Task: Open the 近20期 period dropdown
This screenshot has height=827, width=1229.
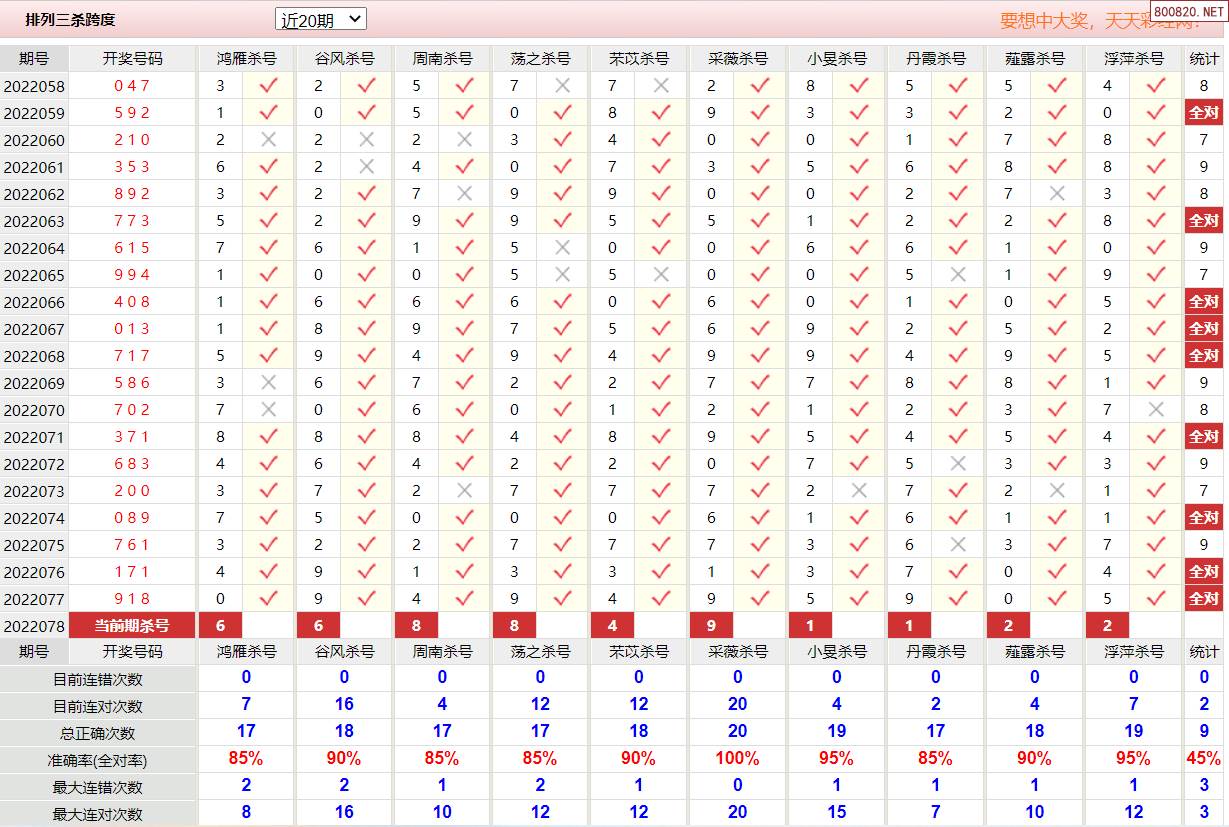Action: tap(321, 20)
